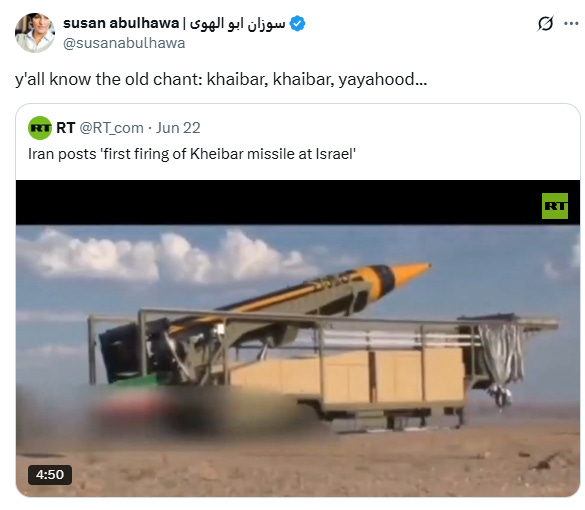Play the missile launch video
The height and width of the screenshot is (510, 585).
tap(298, 338)
